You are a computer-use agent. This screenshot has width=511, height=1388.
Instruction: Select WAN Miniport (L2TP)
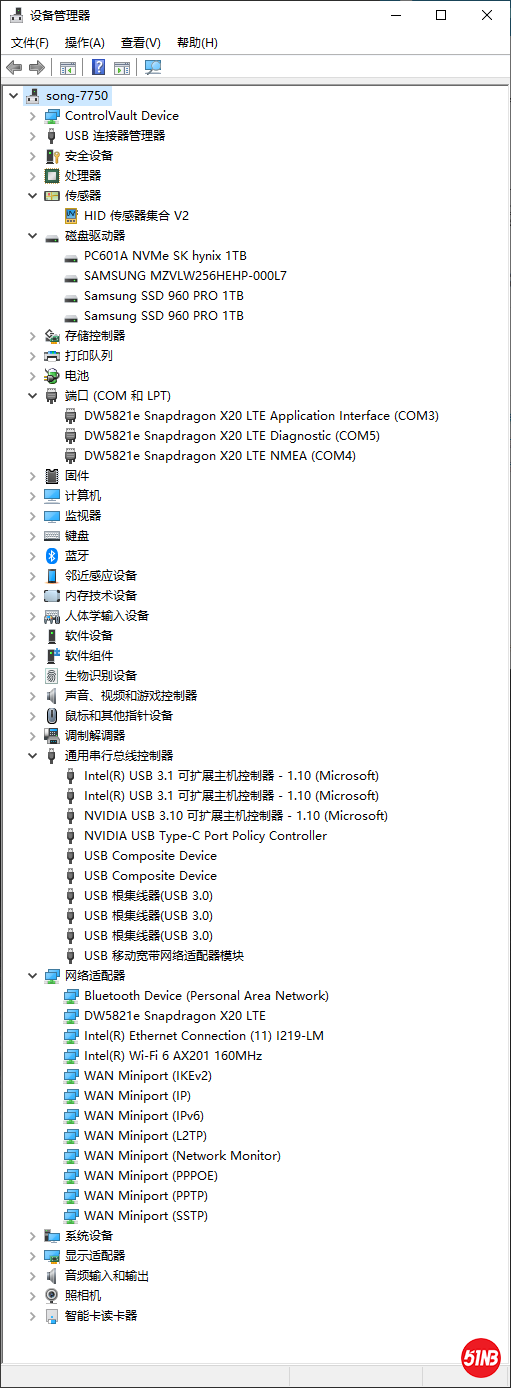click(x=146, y=1136)
